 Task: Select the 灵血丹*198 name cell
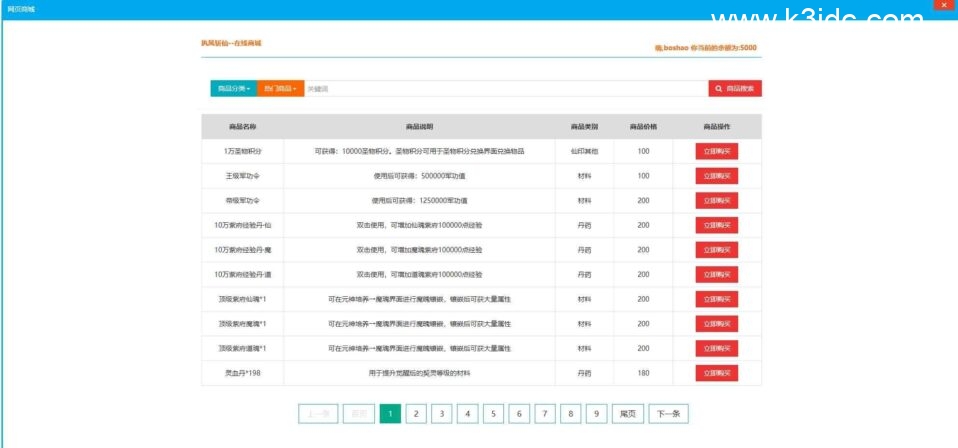coord(243,373)
